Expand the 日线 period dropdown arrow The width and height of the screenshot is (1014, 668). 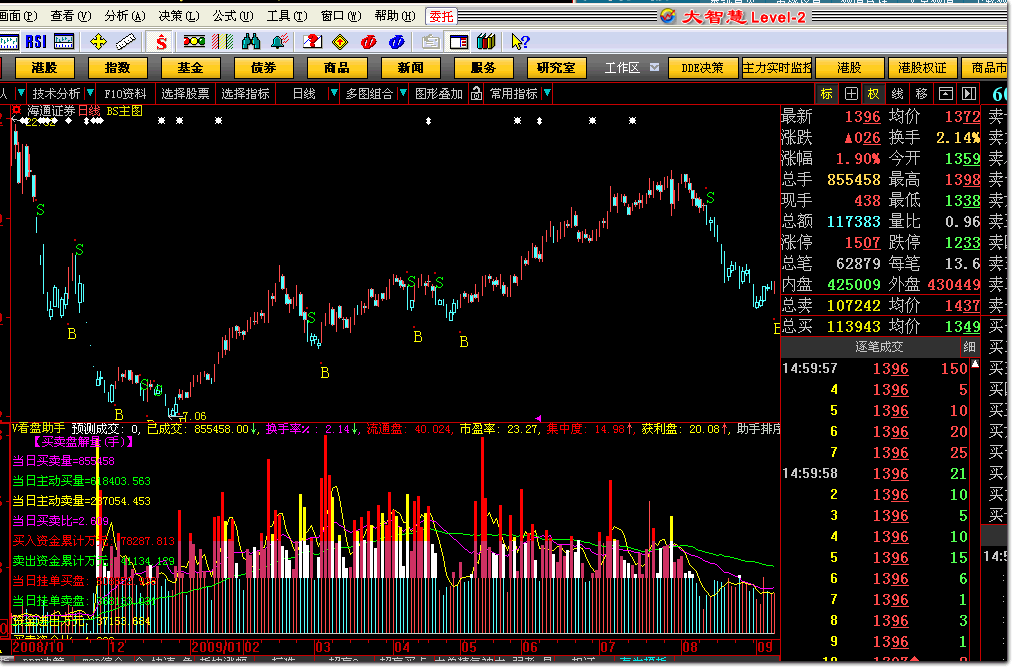(334, 94)
